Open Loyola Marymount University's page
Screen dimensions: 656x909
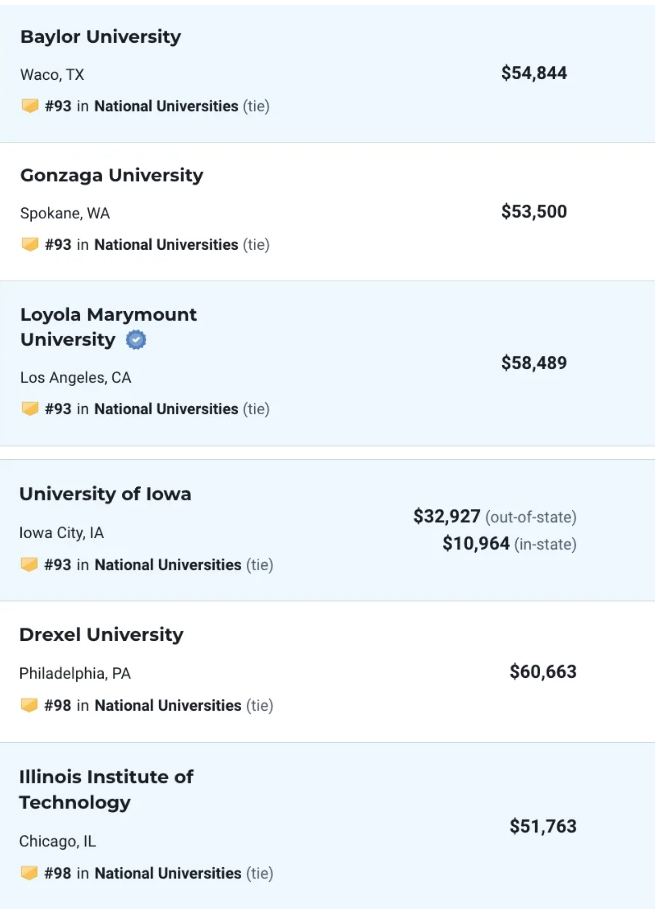(108, 315)
